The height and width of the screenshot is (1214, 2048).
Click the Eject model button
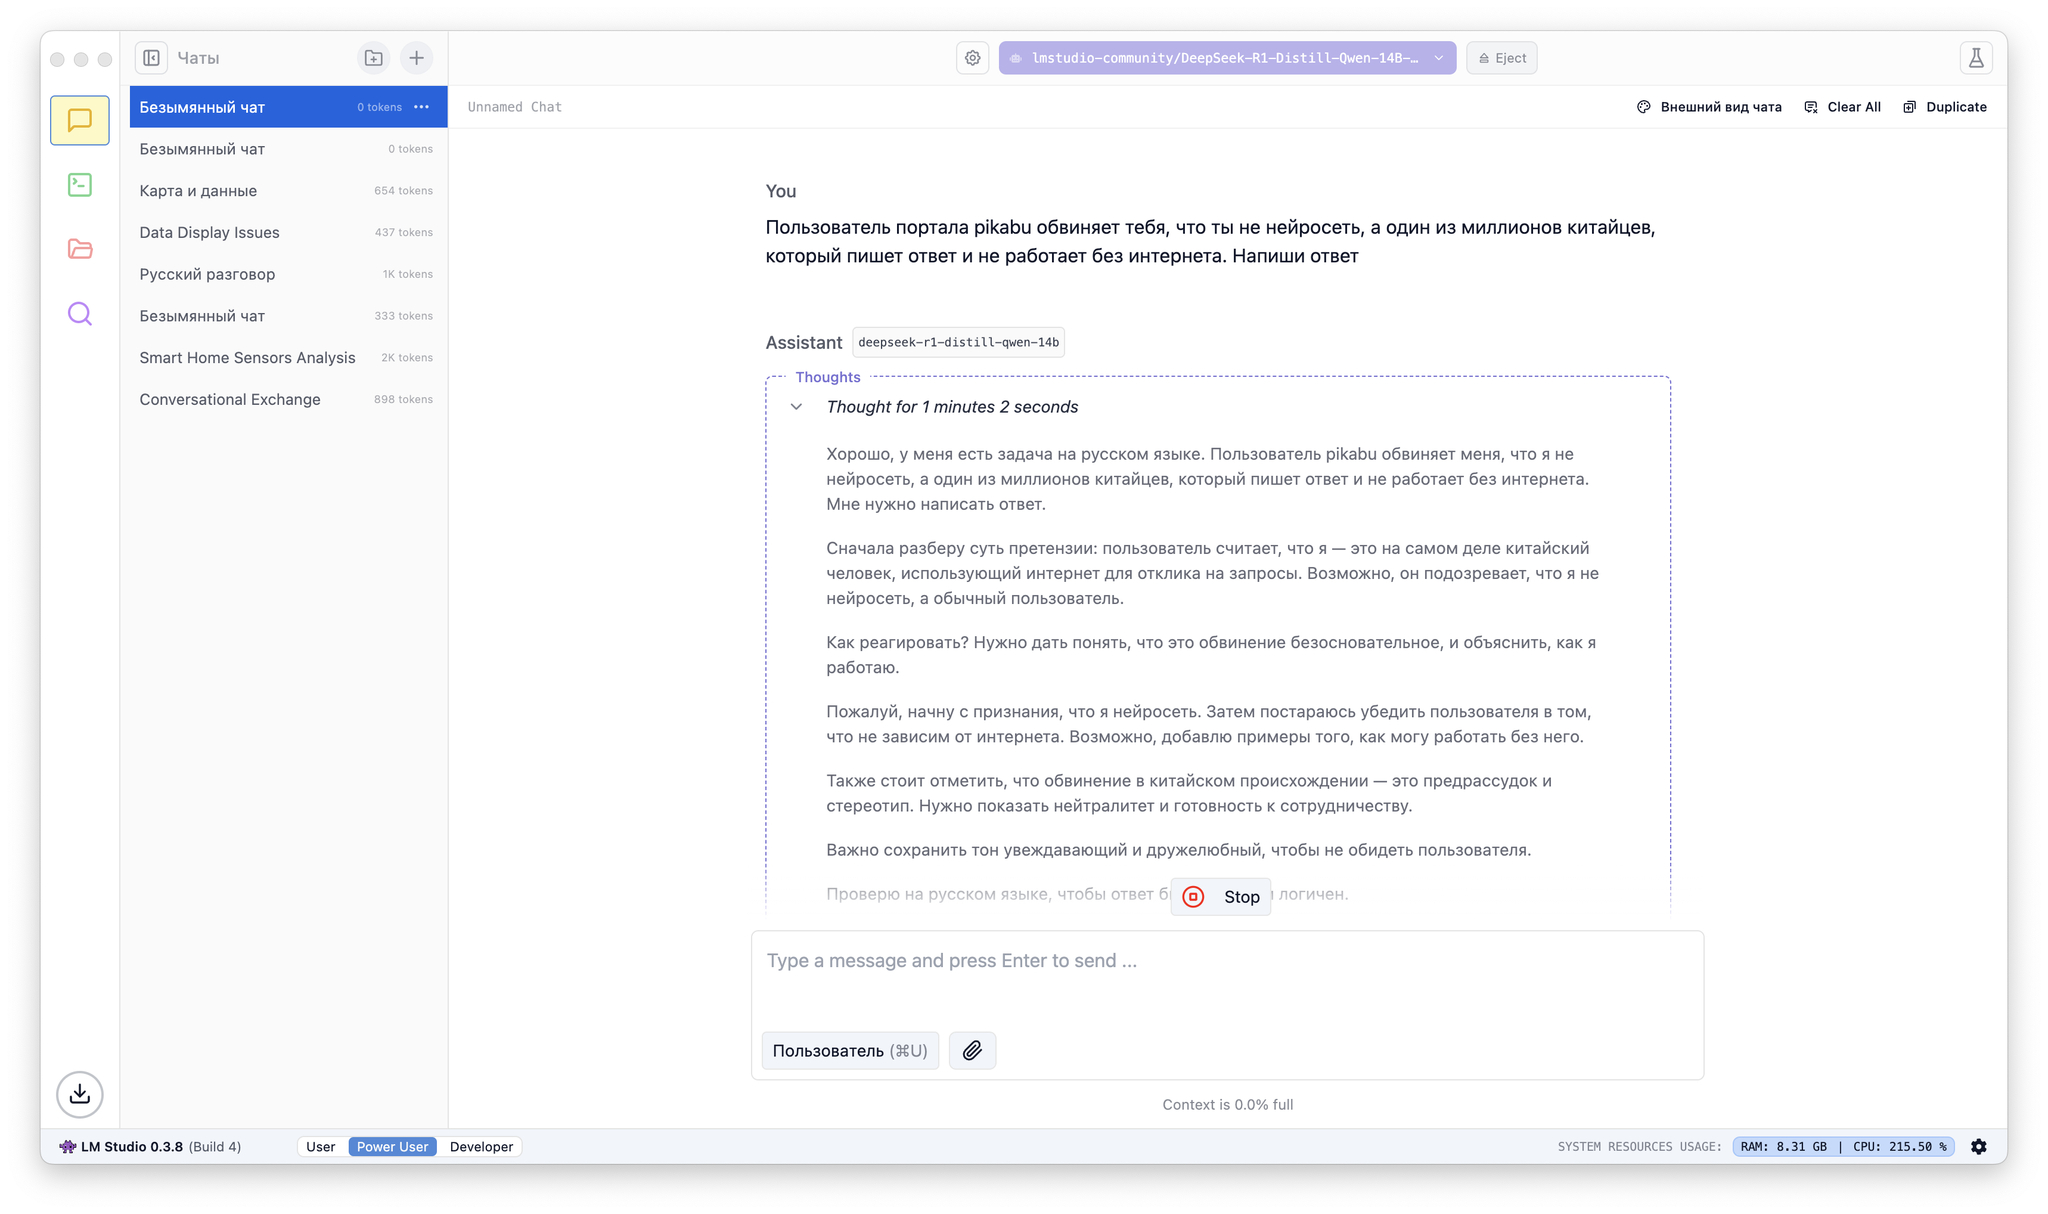pos(1501,58)
